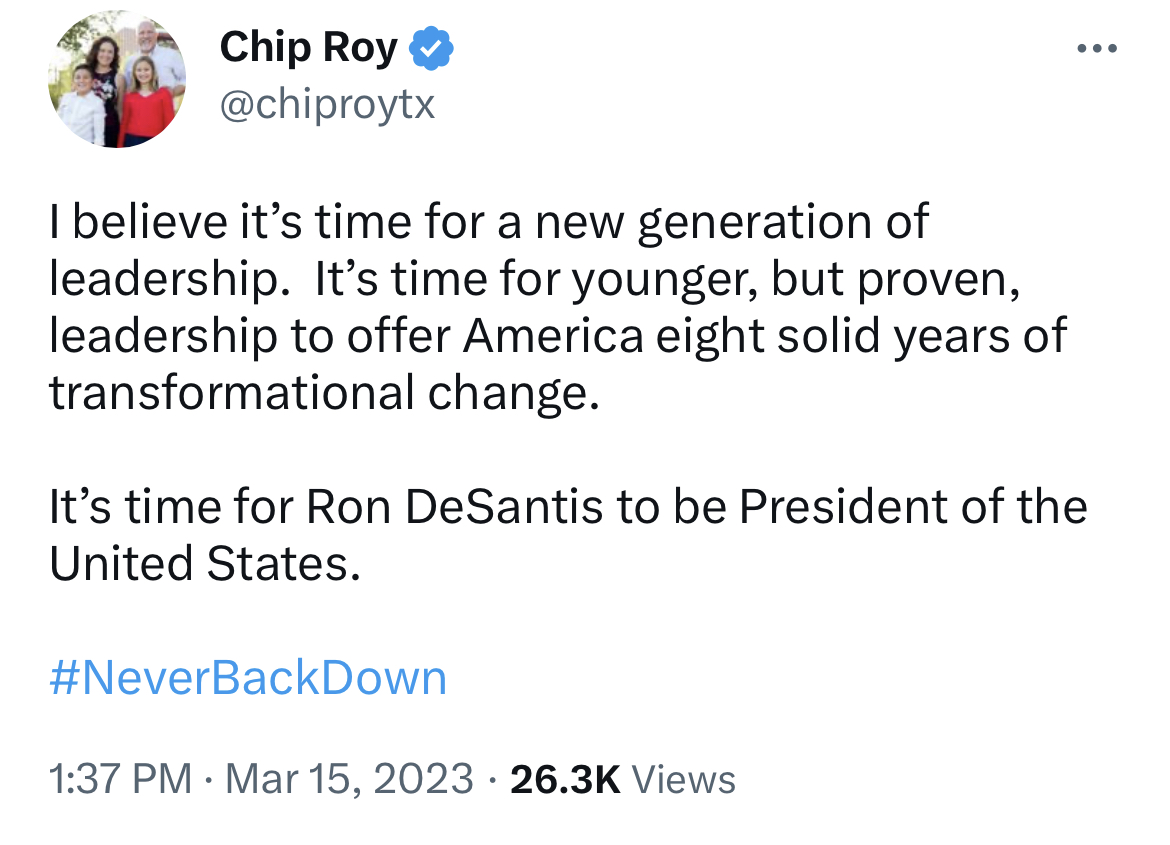This screenshot has width=1170, height=845.
Task: Click the name Ron DeSantis in tweet
Action: coord(454,507)
